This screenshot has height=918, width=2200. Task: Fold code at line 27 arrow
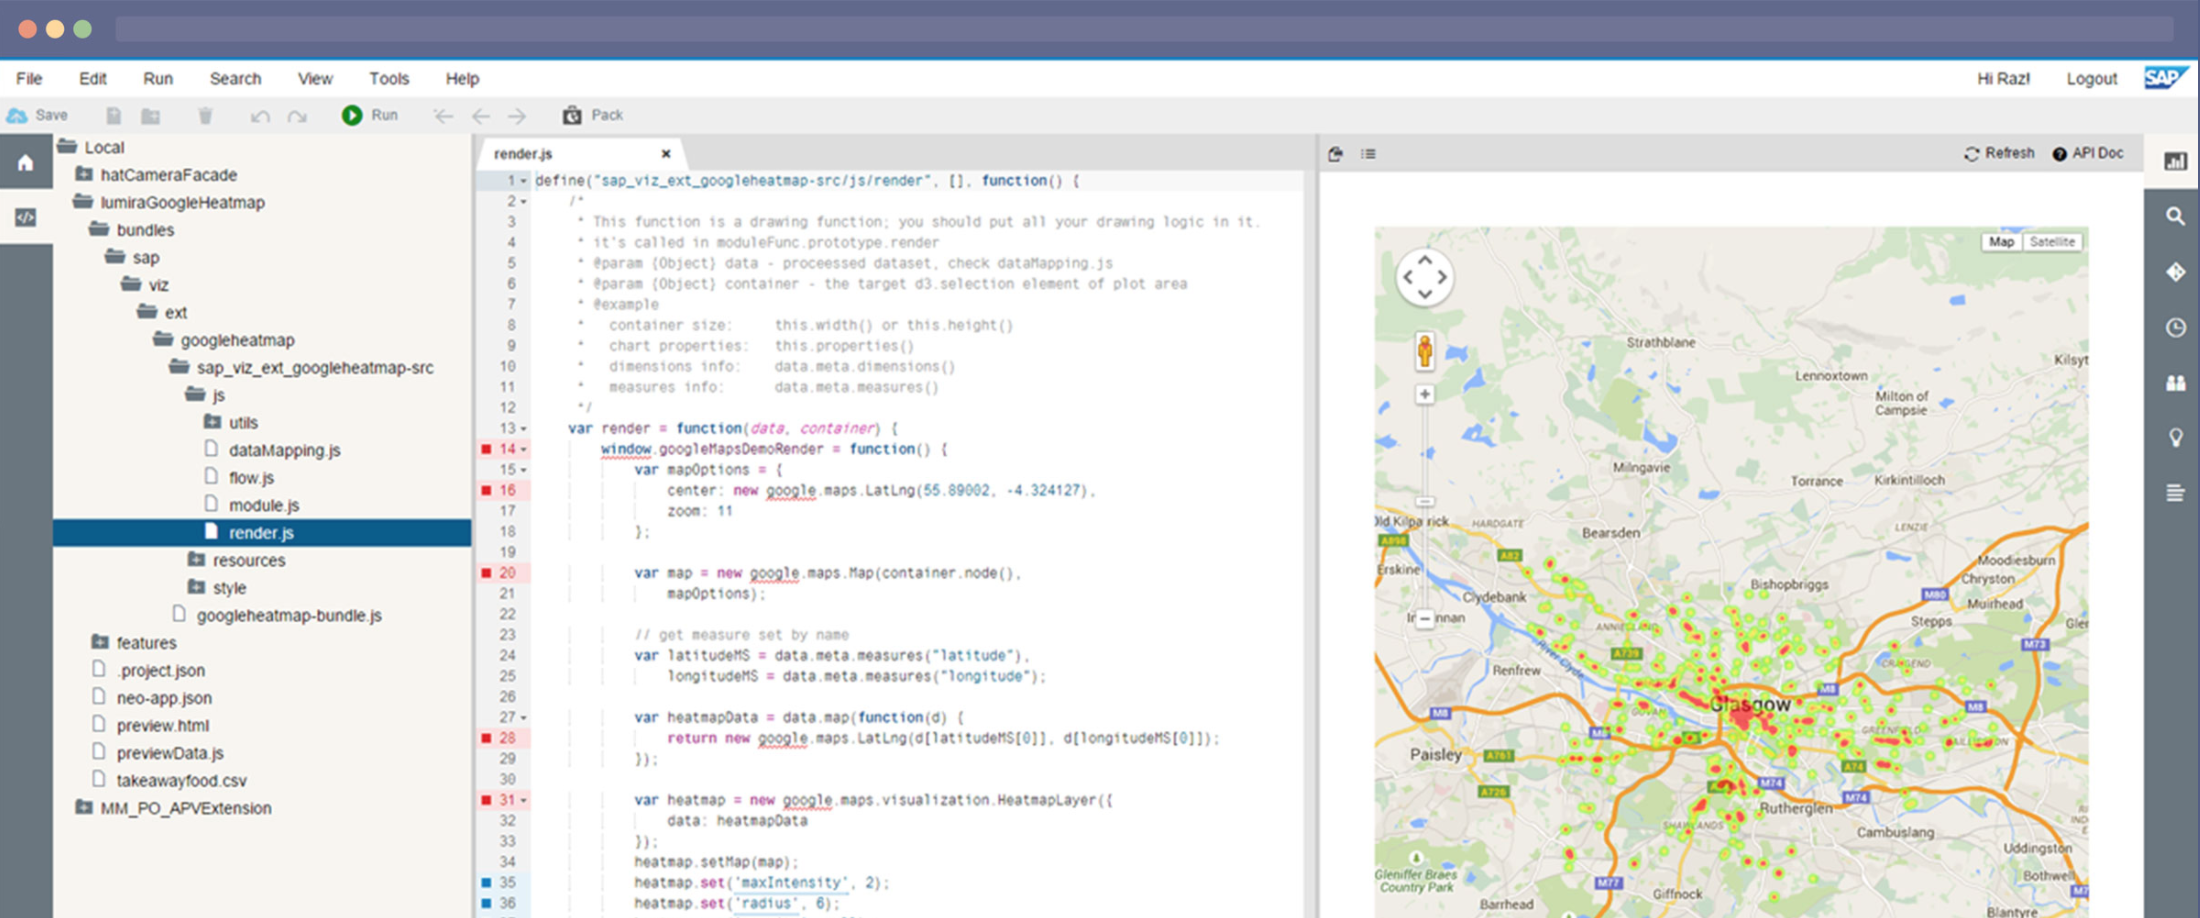pos(523,718)
